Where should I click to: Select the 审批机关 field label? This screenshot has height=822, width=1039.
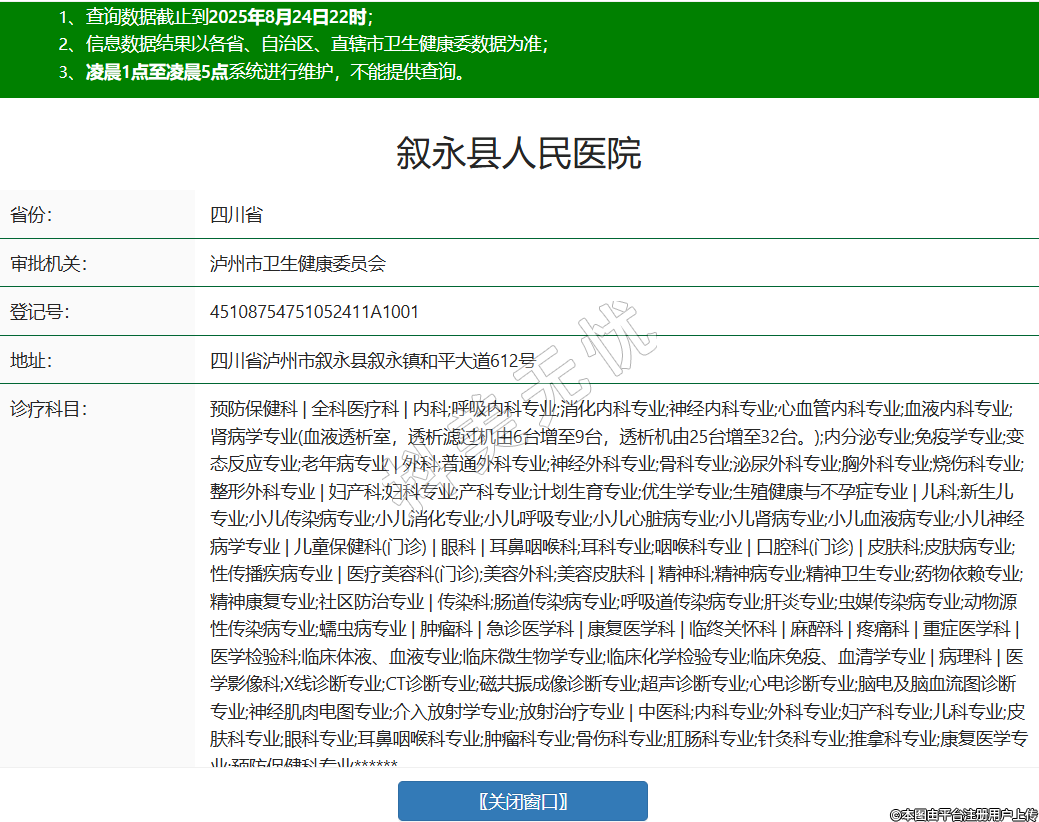pos(48,264)
